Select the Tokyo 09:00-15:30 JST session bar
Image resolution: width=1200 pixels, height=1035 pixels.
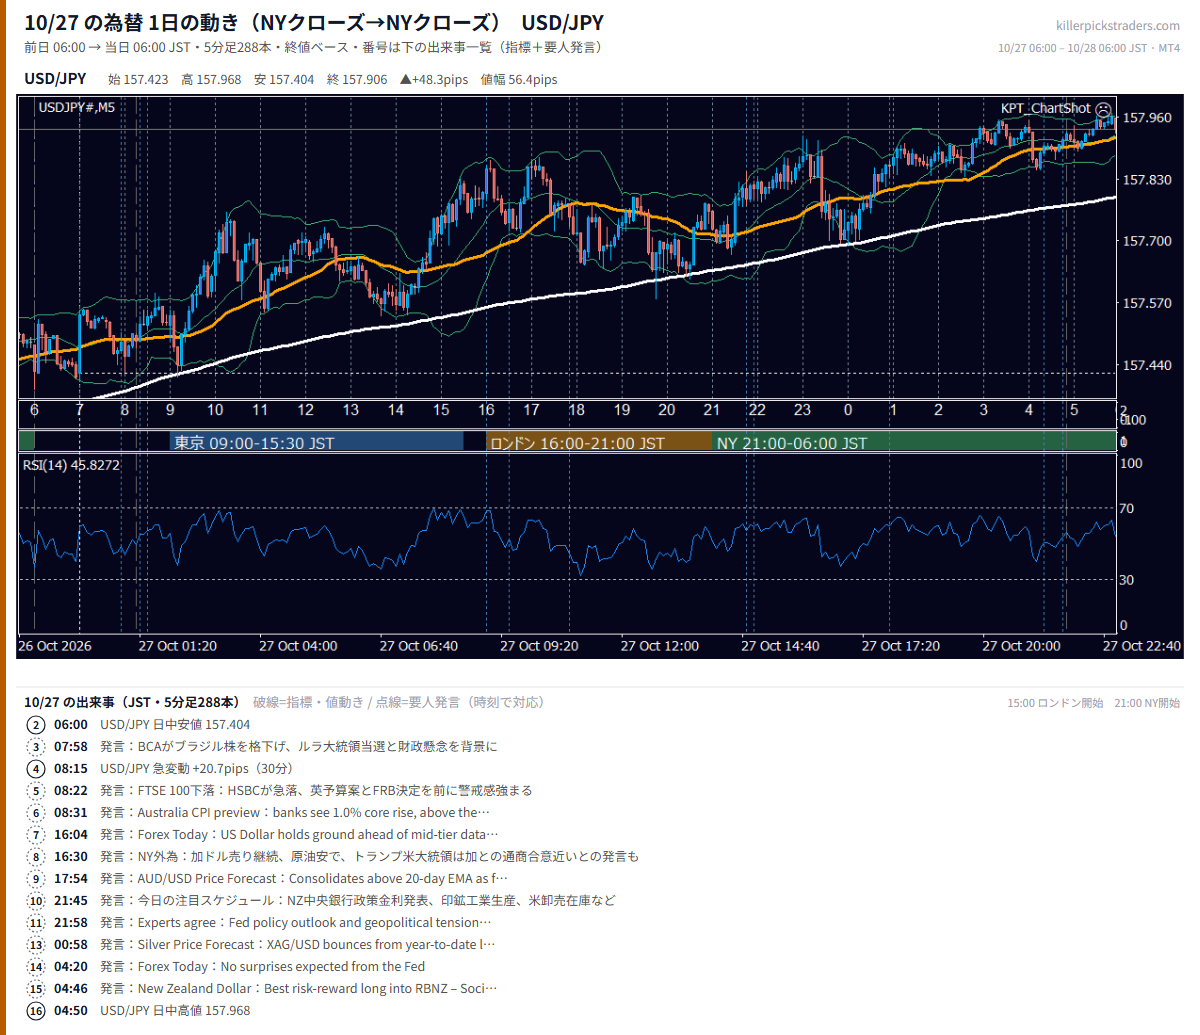[316, 442]
